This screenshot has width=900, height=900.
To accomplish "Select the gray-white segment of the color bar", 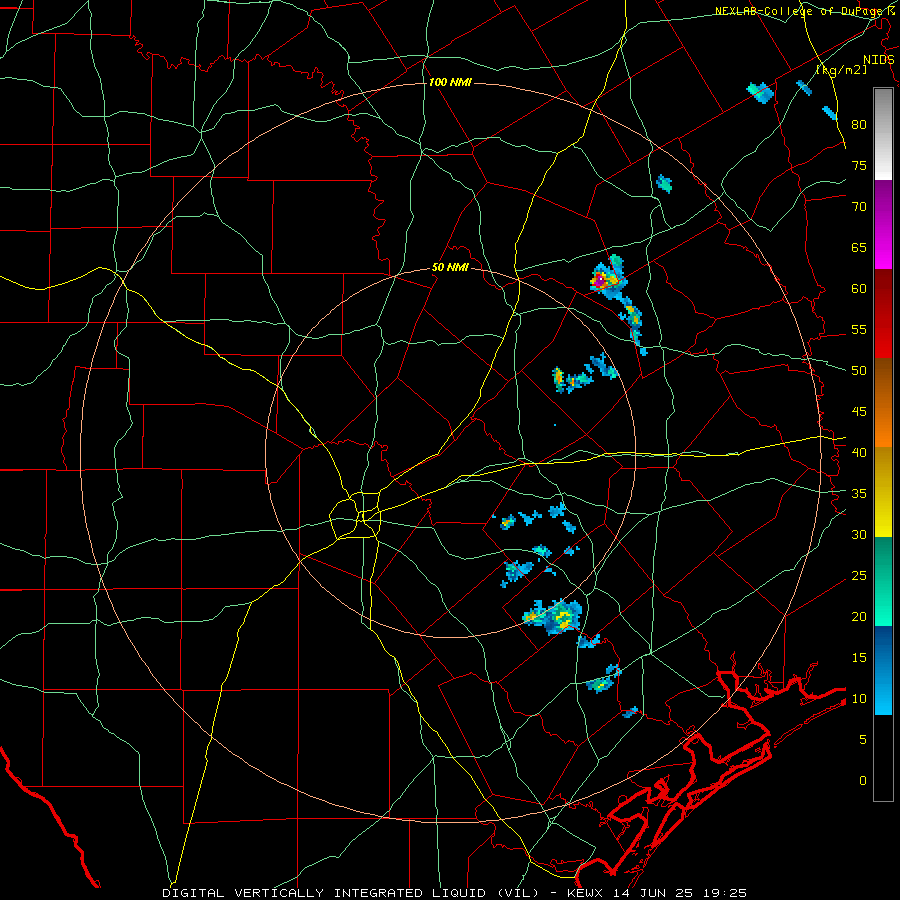I will coord(883,134).
